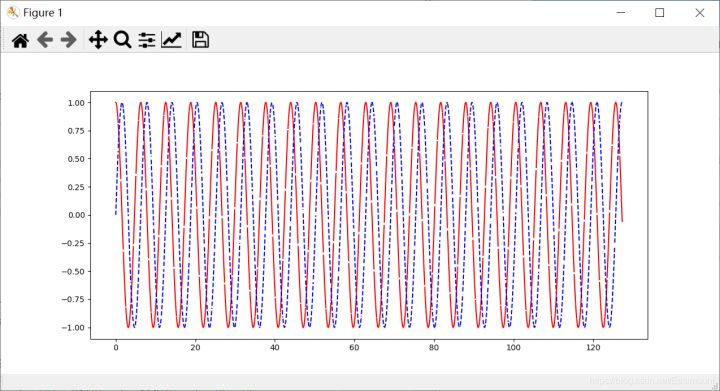Screen dimensions: 720x391
Task: Click the x-axis tick label 120
Action: [593, 348]
